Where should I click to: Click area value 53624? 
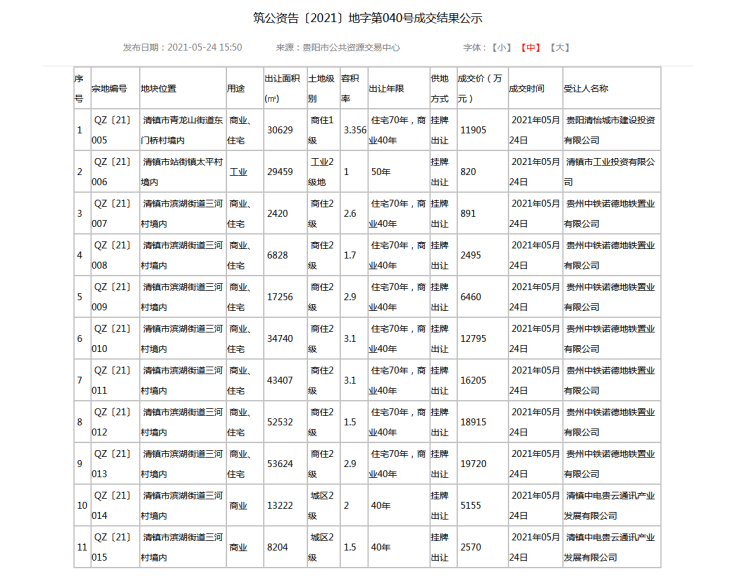280,464
